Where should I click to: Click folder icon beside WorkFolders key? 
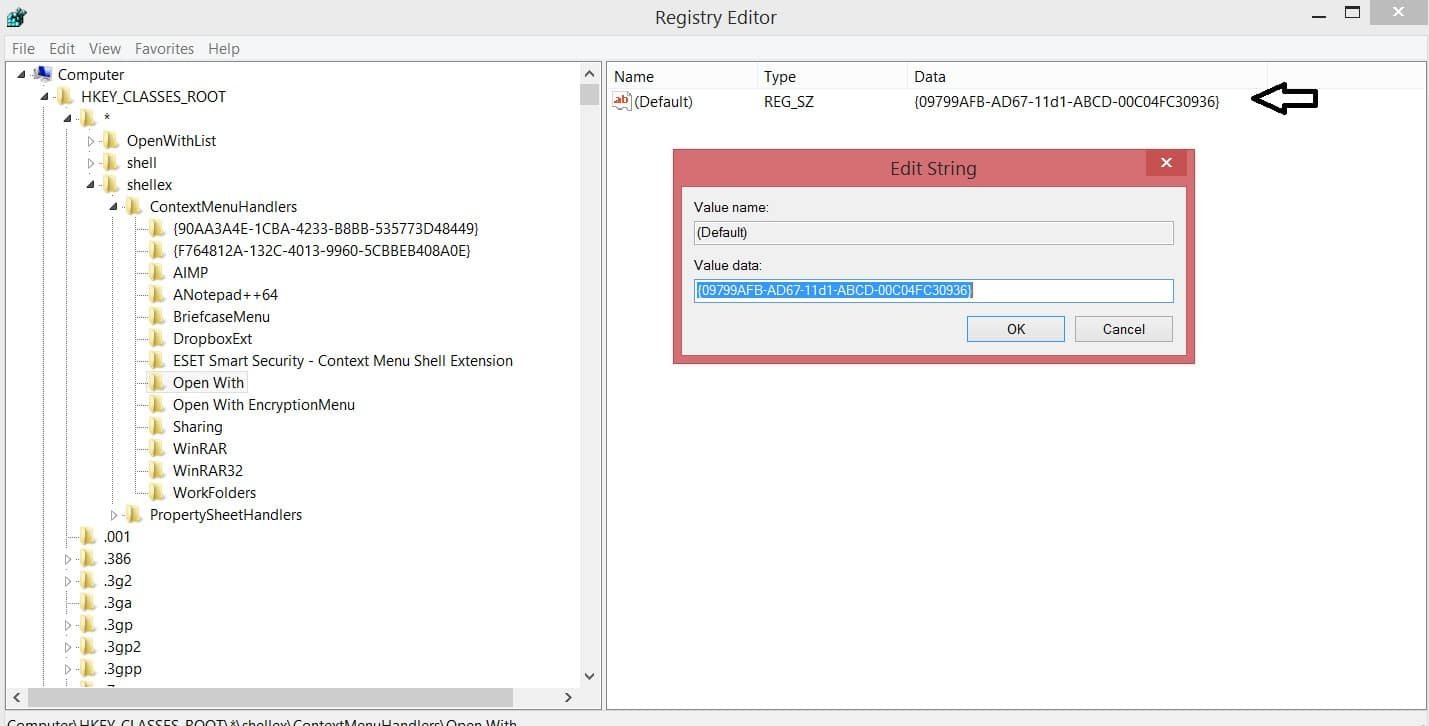tap(157, 493)
